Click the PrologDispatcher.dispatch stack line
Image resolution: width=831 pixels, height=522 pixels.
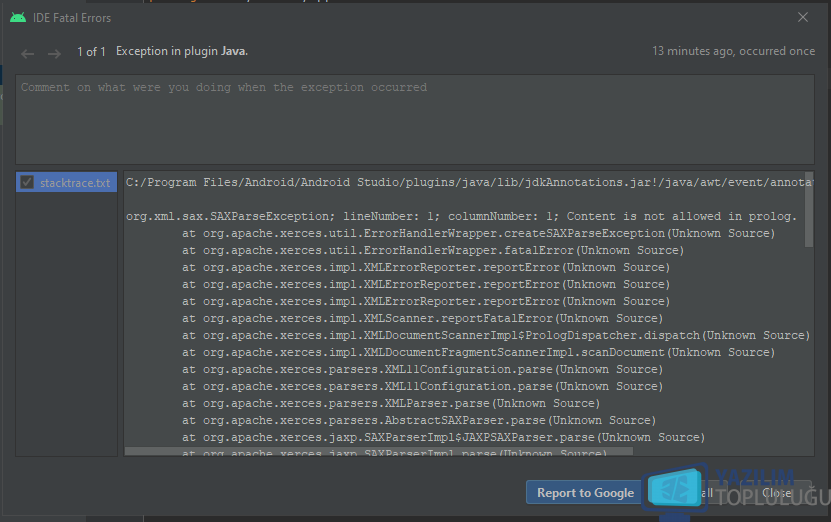[496, 335]
